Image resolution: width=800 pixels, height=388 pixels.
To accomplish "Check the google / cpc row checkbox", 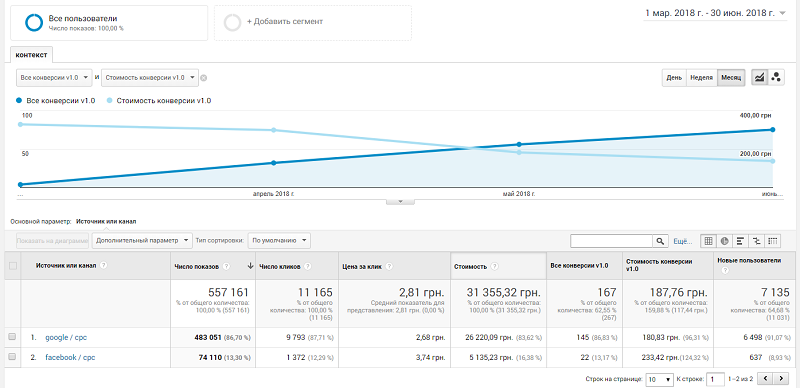I will click(13, 337).
